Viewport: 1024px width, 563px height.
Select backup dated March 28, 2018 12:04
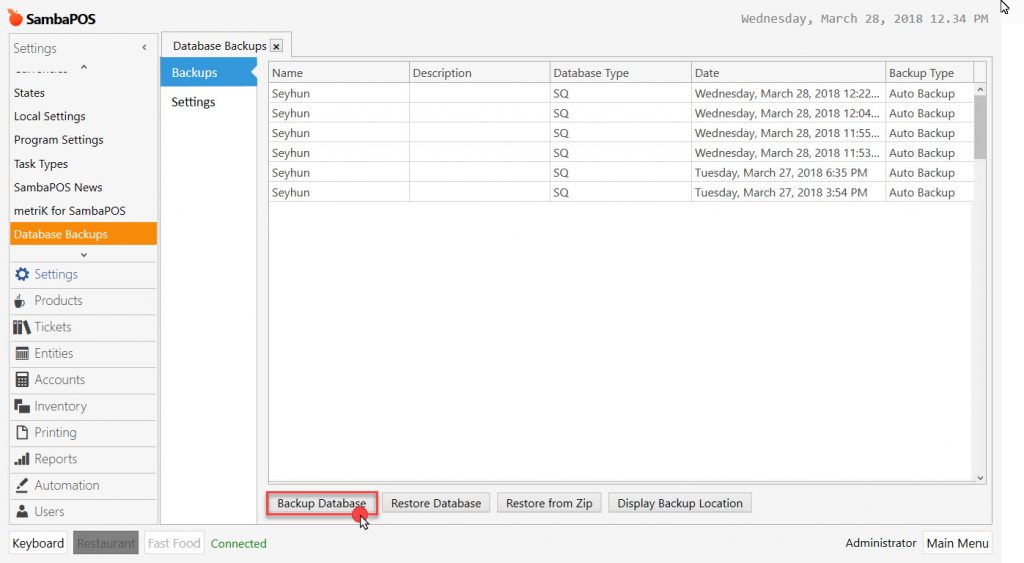tap(620, 113)
